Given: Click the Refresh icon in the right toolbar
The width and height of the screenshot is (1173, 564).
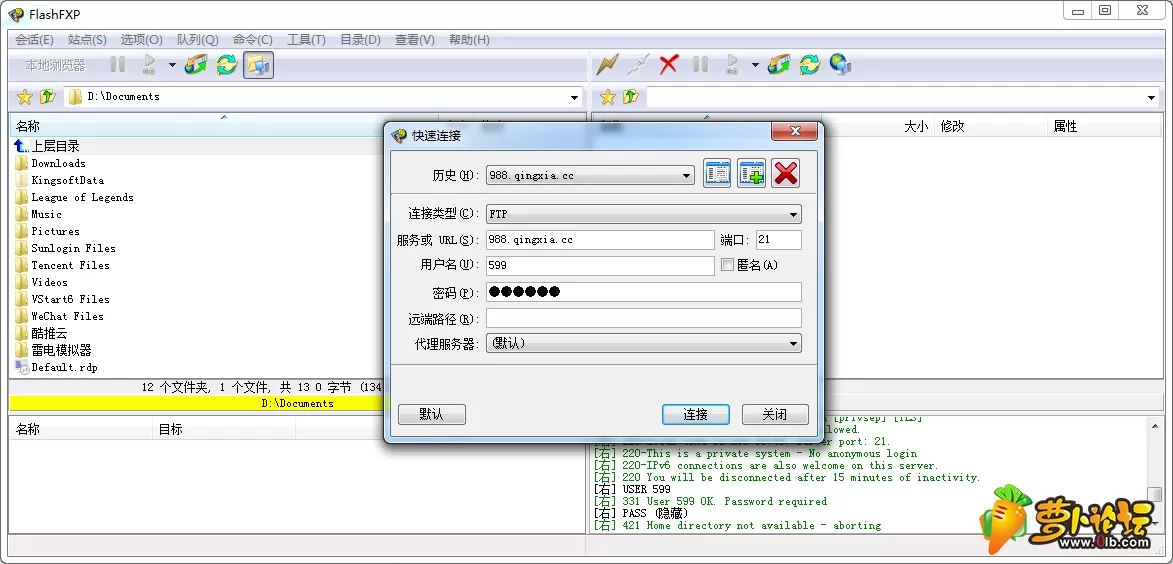Looking at the screenshot, I should 809,65.
